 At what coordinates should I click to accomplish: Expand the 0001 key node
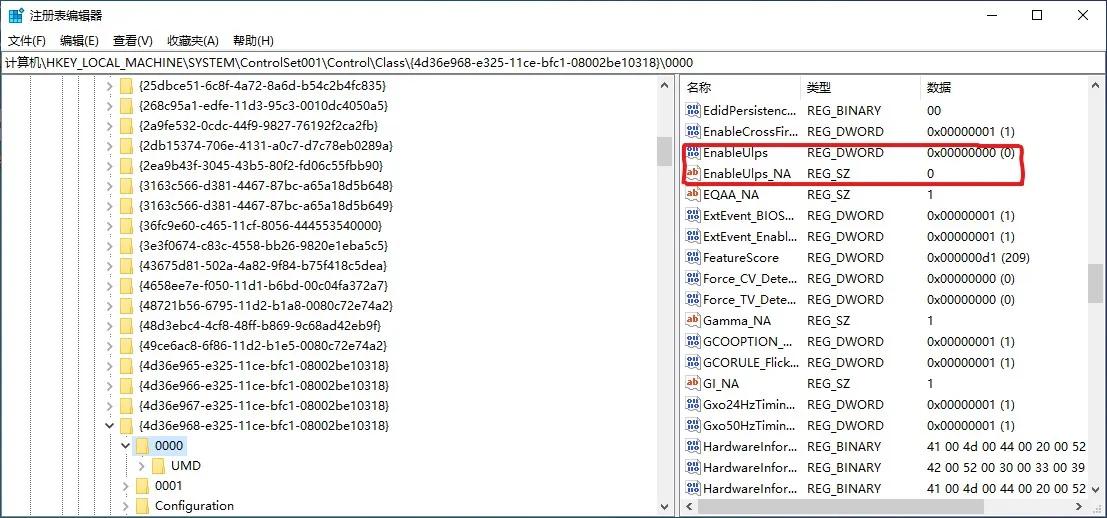(126, 486)
